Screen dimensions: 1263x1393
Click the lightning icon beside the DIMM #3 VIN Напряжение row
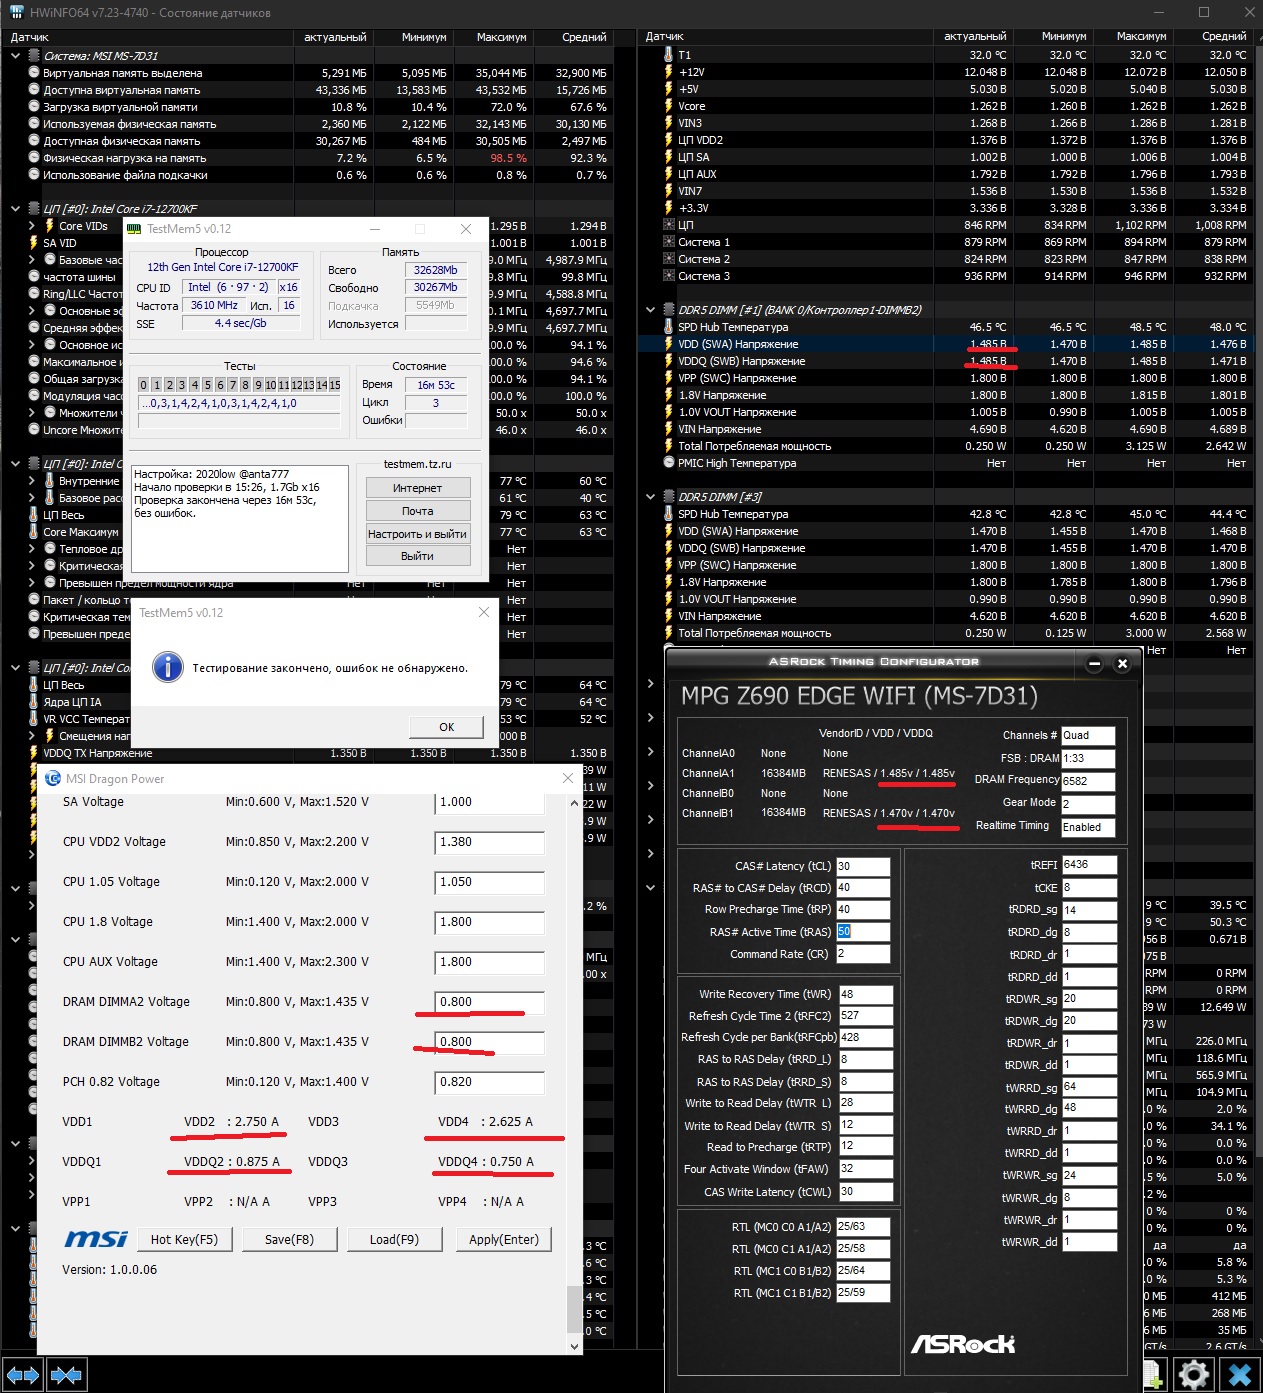[x=669, y=616]
